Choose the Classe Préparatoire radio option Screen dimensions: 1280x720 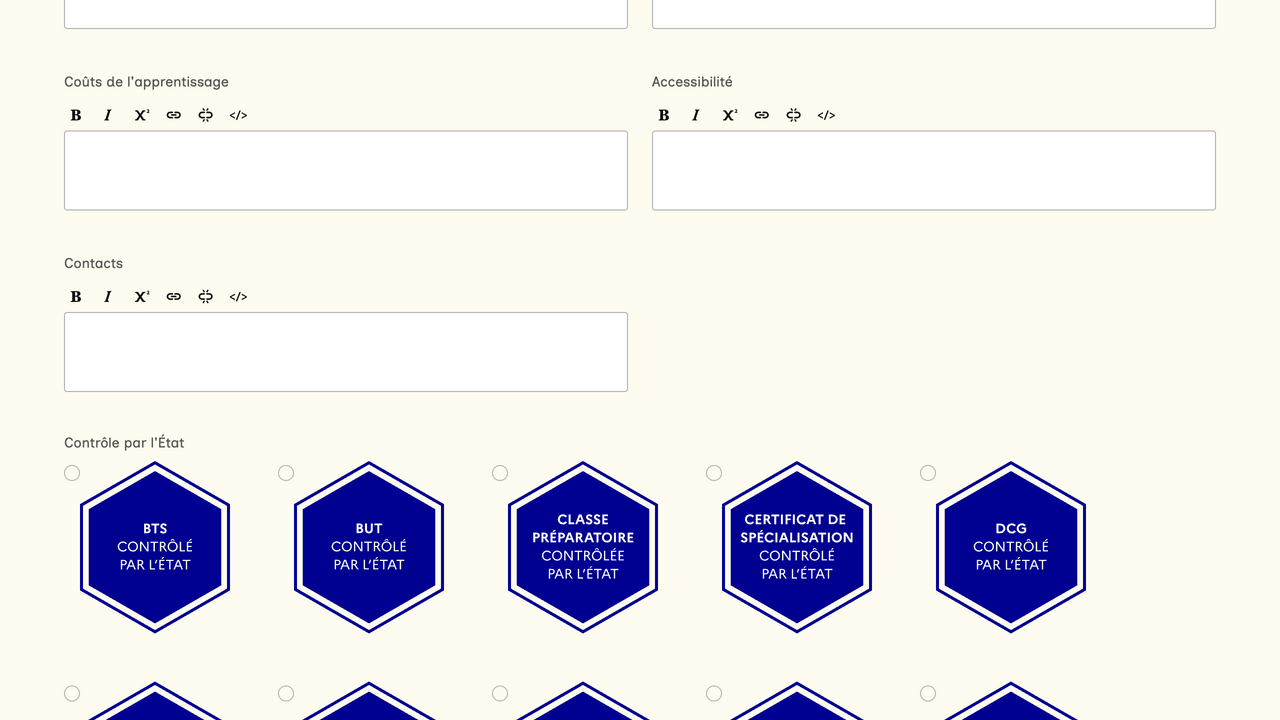500,473
